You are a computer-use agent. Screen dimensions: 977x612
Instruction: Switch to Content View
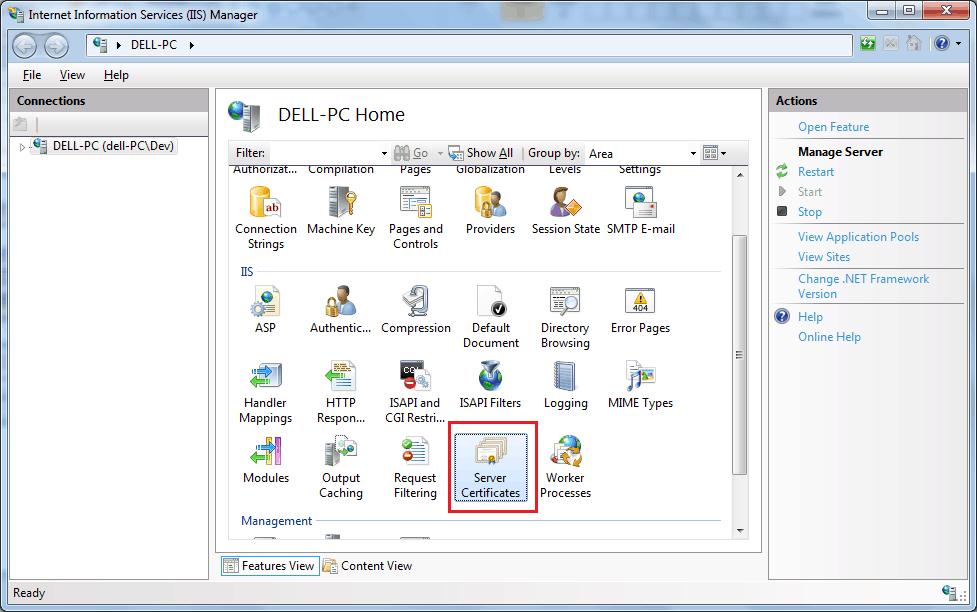point(376,566)
